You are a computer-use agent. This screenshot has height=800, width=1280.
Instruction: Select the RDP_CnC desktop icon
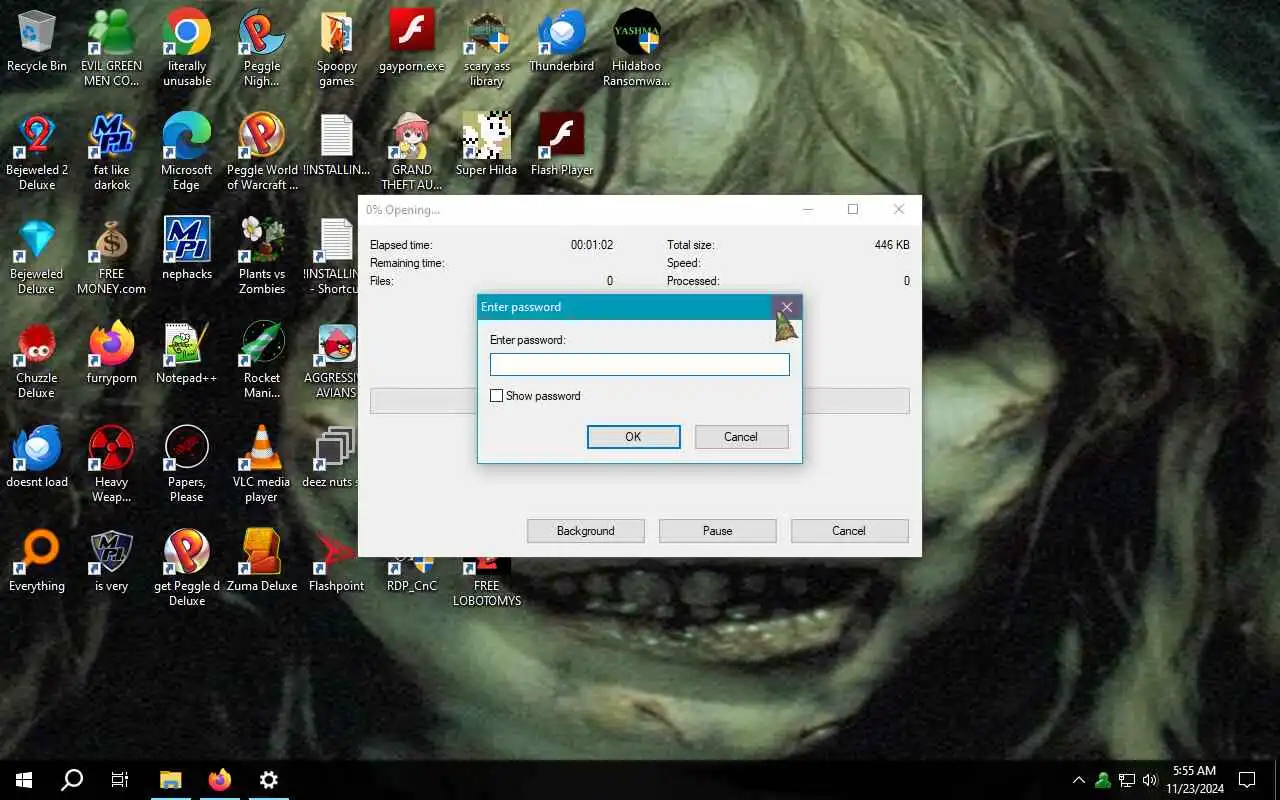[412, 574]
